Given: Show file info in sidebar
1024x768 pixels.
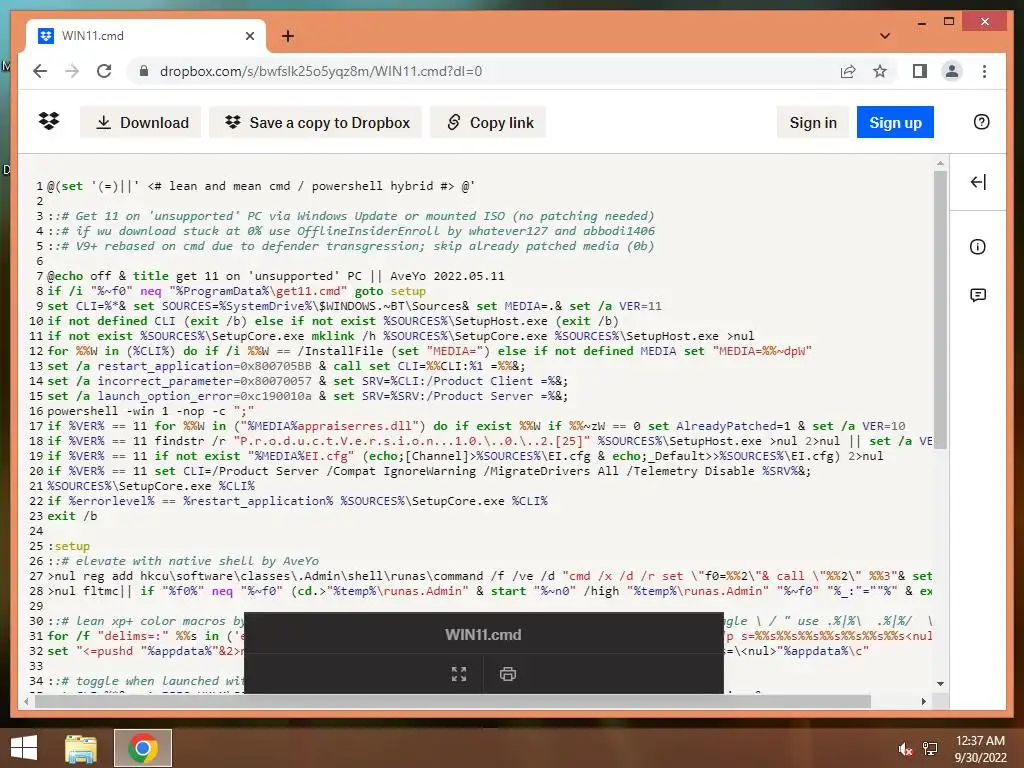Looking at the screenshot, I should pyautogui.click(x=978, y=247).
